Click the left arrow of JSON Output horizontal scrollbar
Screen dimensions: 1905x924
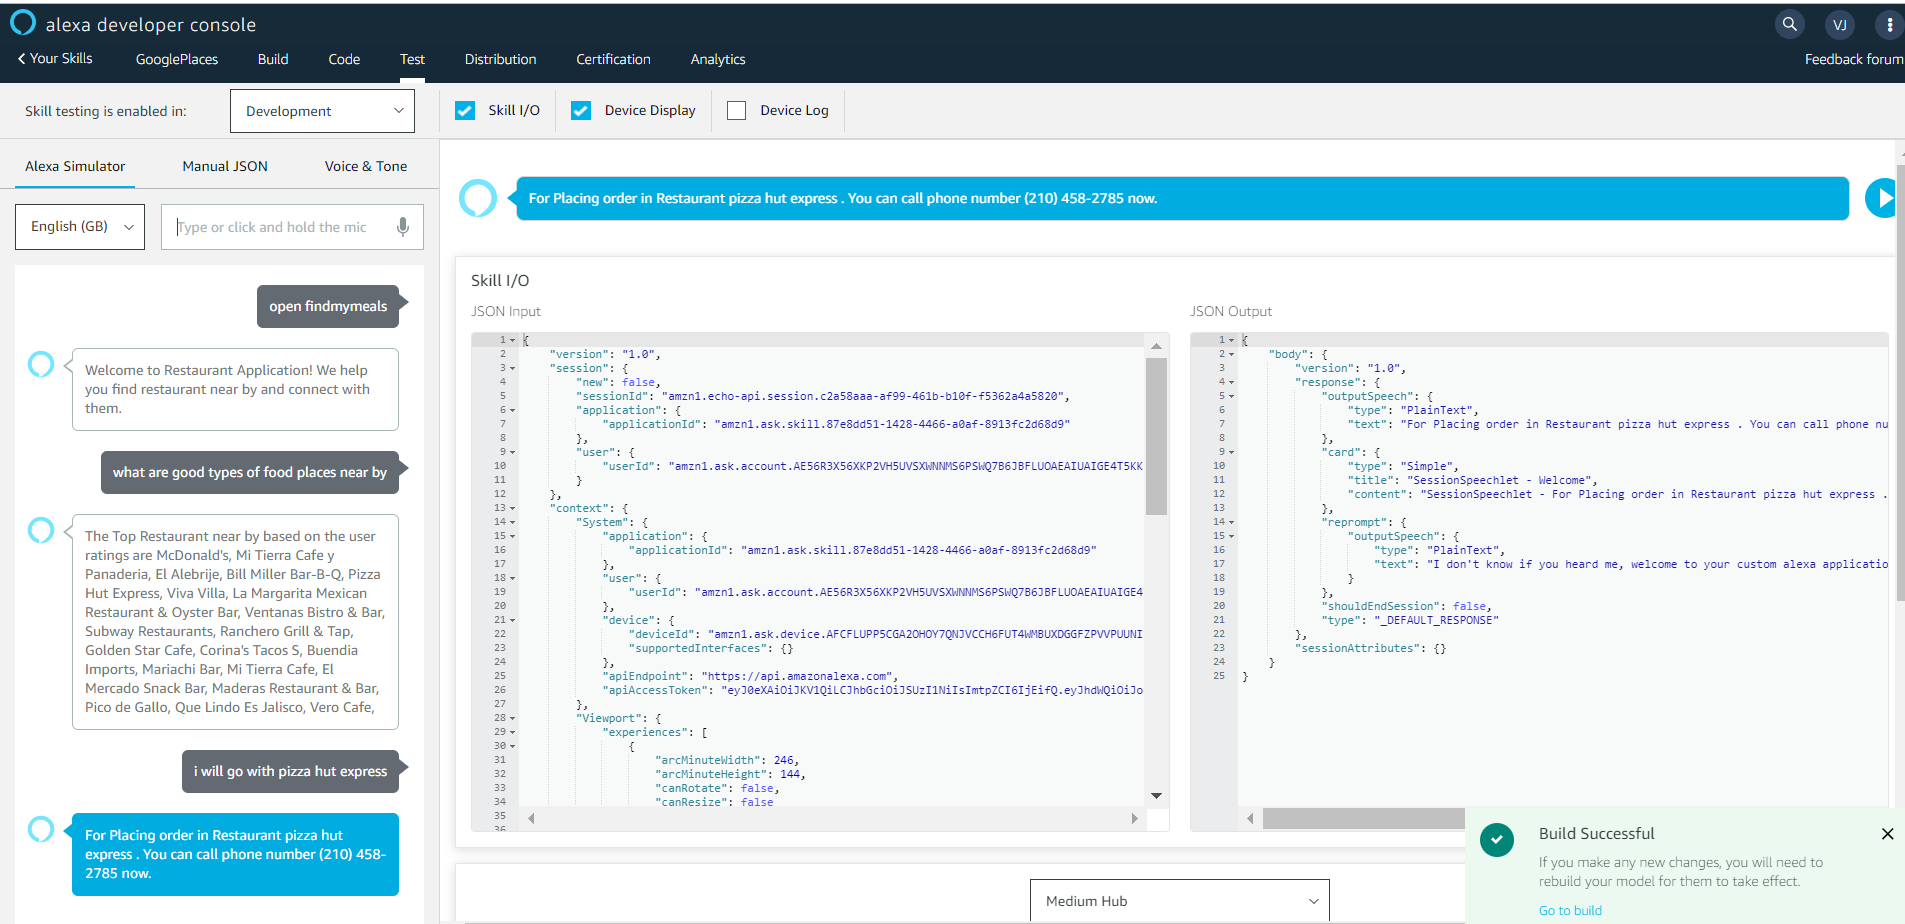click(x=1250, y=819)
